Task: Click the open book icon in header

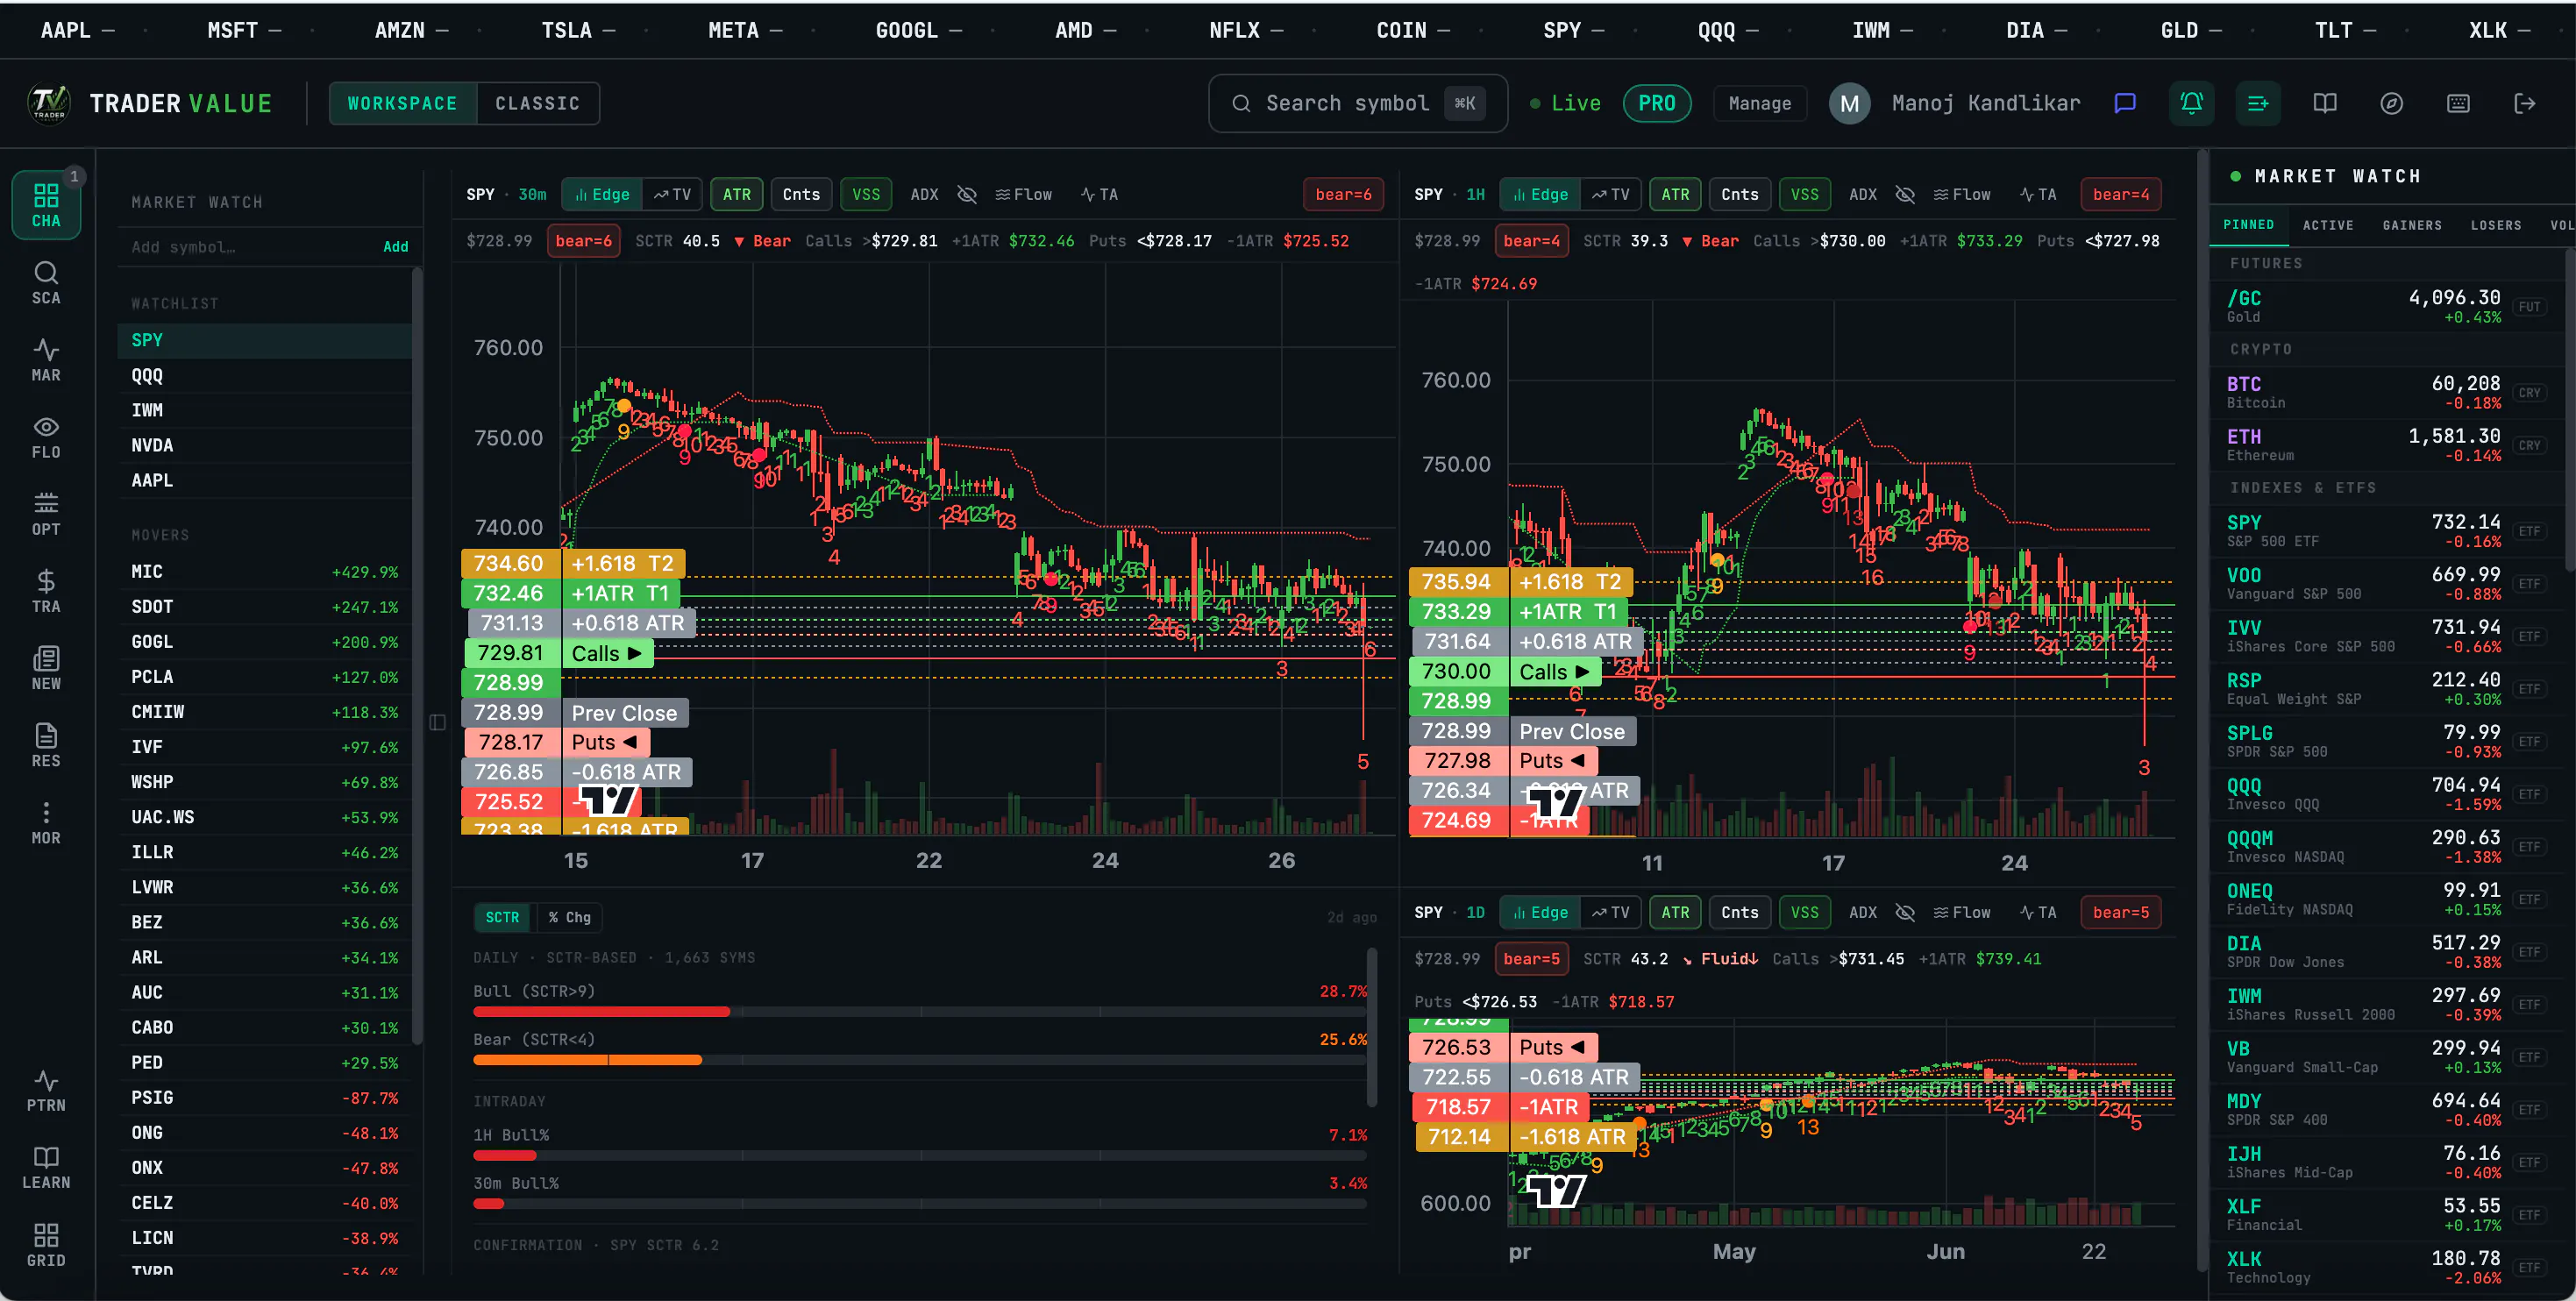Action: [x=2325, y=103]
